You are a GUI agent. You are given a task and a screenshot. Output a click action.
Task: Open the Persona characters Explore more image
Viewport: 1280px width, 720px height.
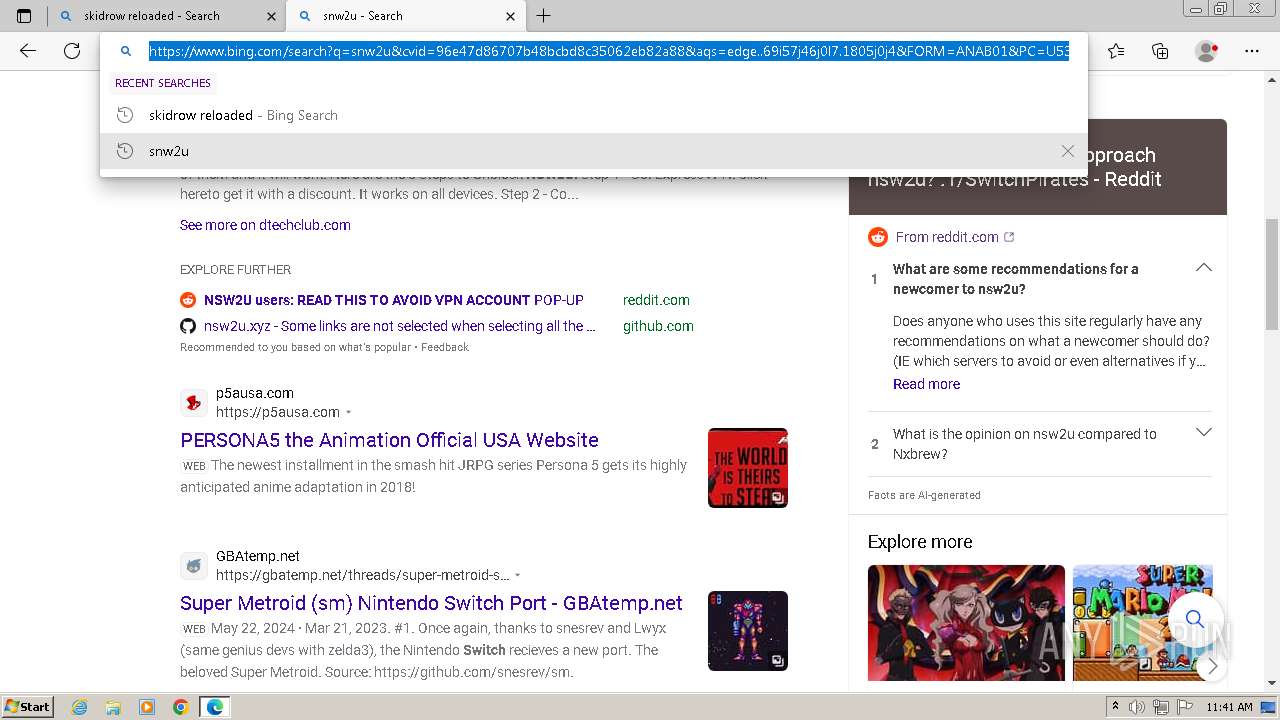click(966, 623)
